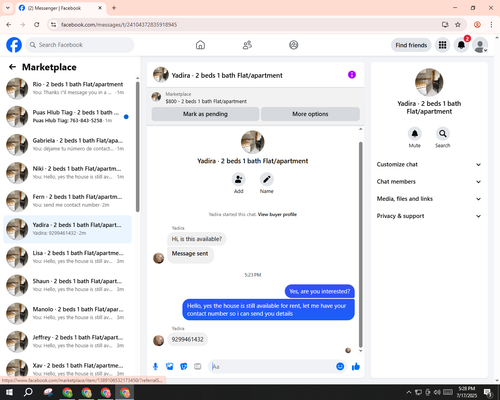Reload the page in the browser

tap(37, 25)
